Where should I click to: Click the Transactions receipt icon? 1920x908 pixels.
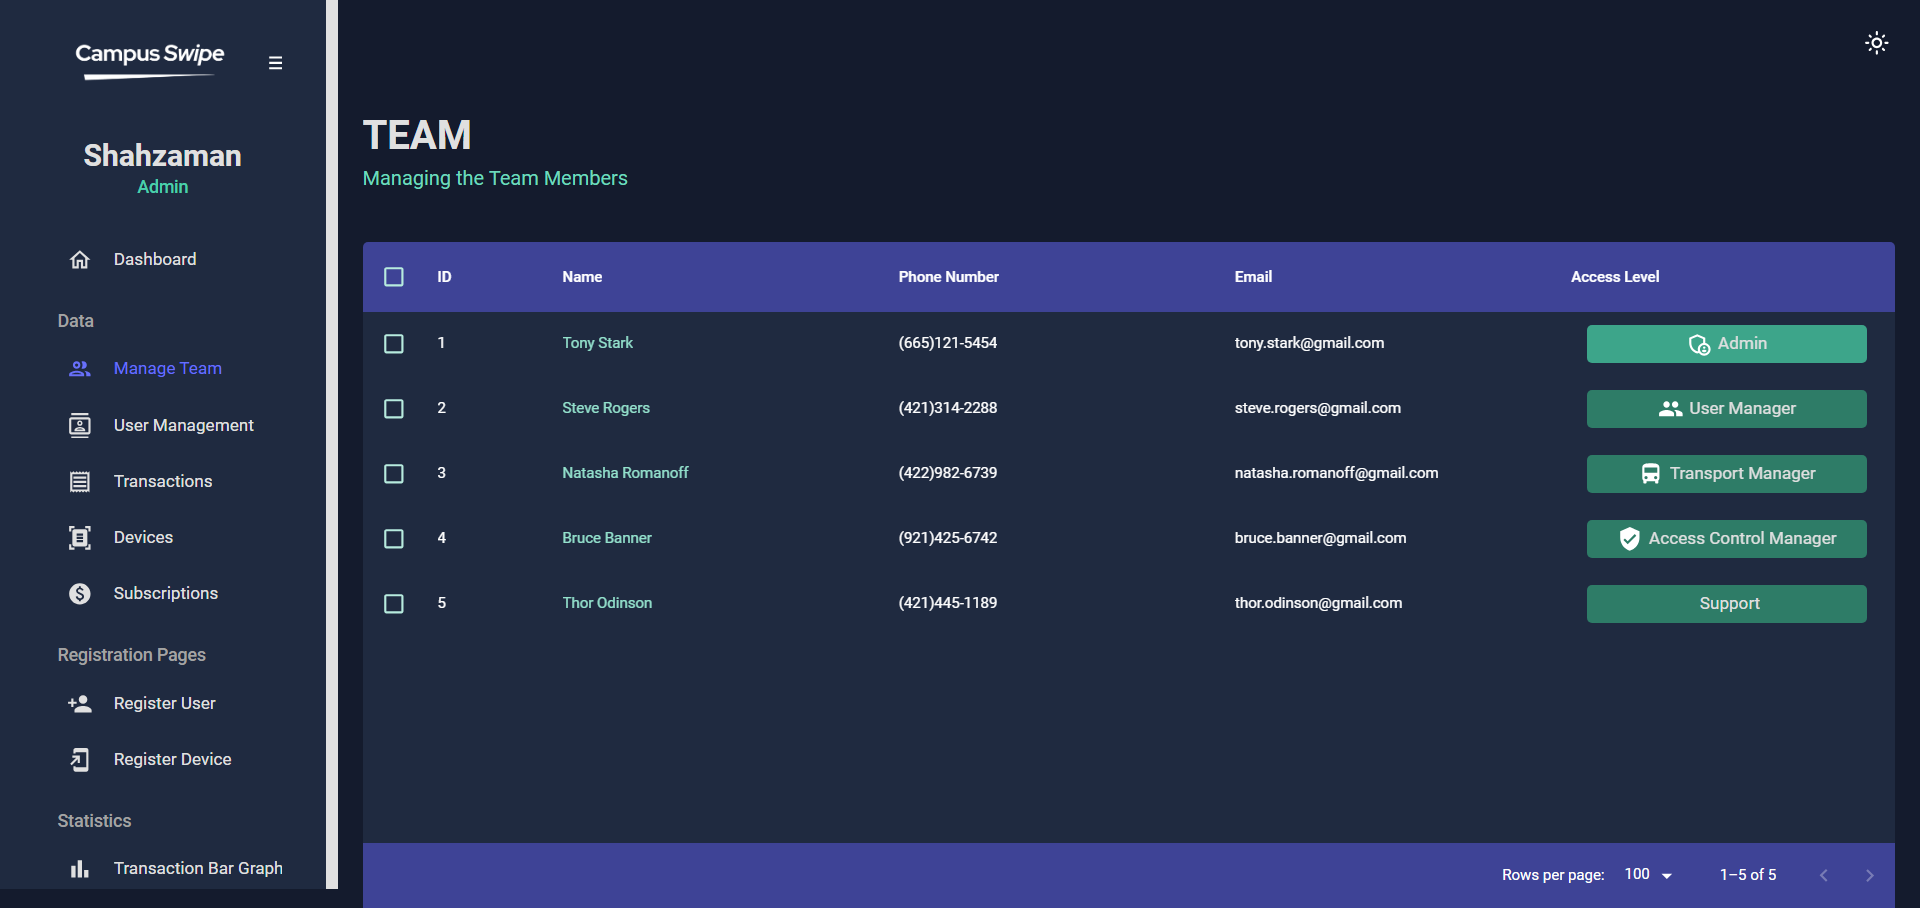(x=80, y=482)
